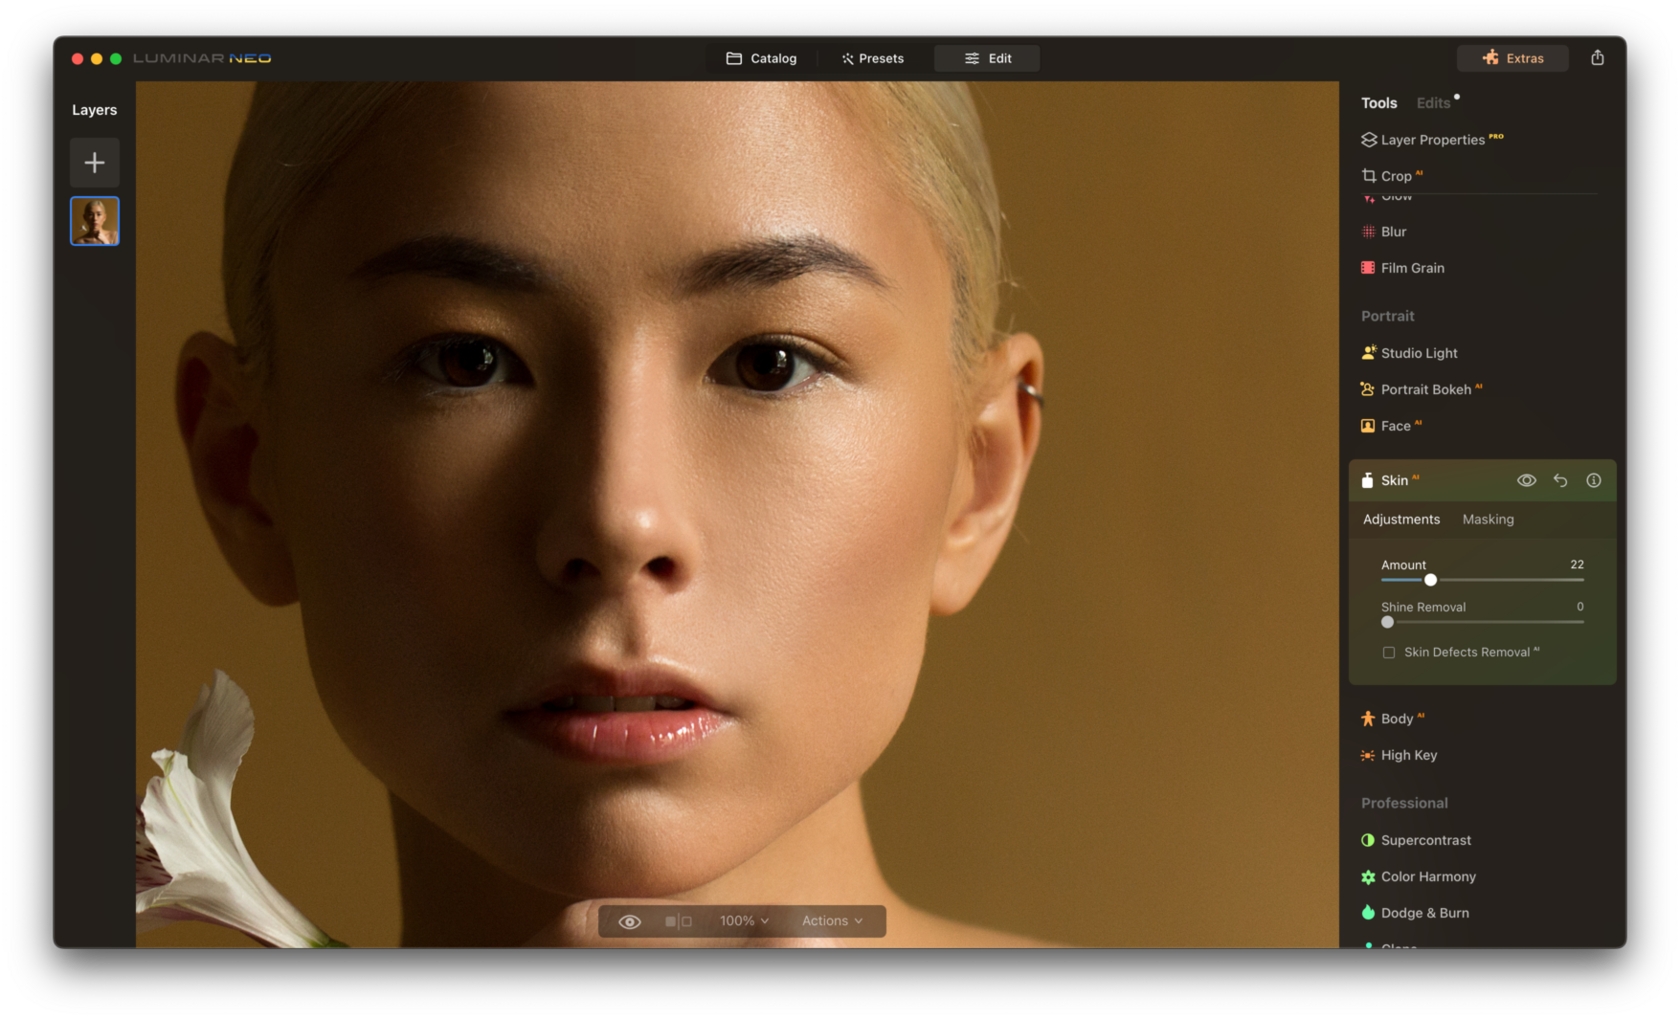Switch to the Presets view
Viewport: 1680px width, 1019px height.
(x=872, y=58)
